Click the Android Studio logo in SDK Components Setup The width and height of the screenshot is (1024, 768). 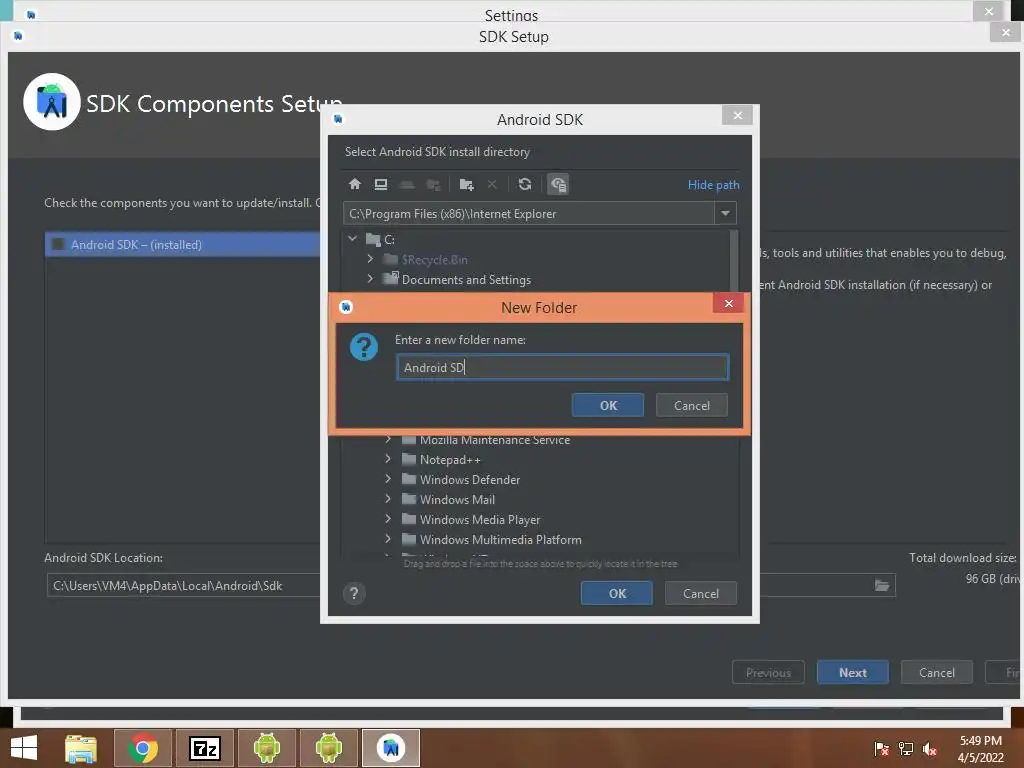[x=52, y=102]
